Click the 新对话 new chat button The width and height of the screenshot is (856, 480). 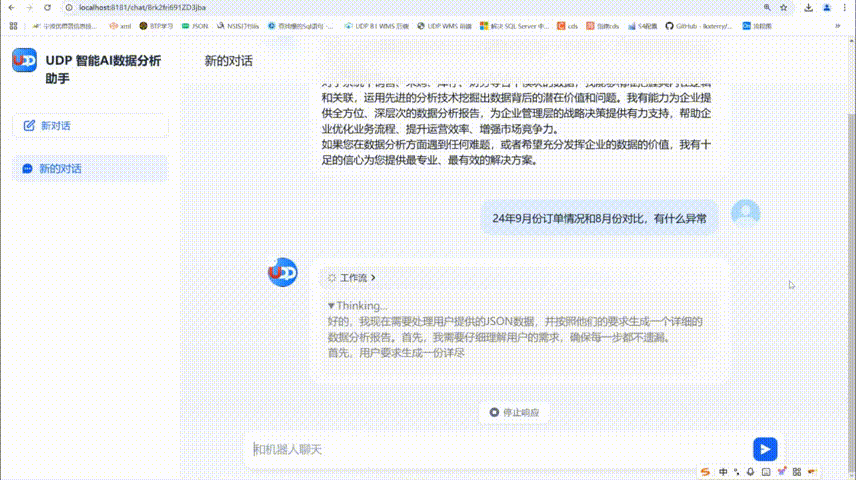pos(91,126)
